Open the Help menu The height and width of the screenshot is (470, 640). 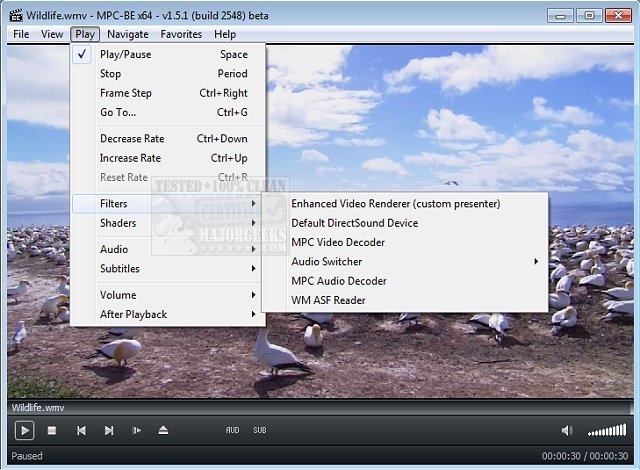coord(225,34)
